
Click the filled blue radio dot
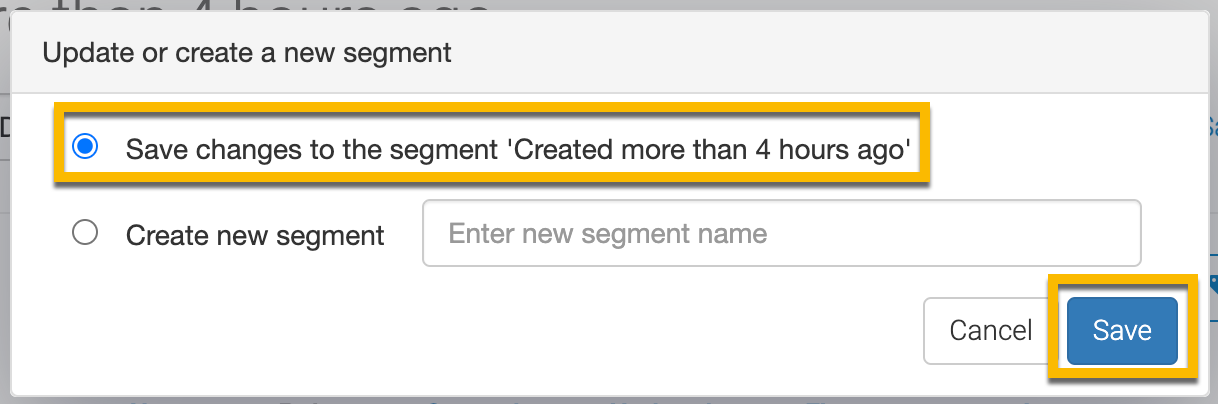(86, 148)
